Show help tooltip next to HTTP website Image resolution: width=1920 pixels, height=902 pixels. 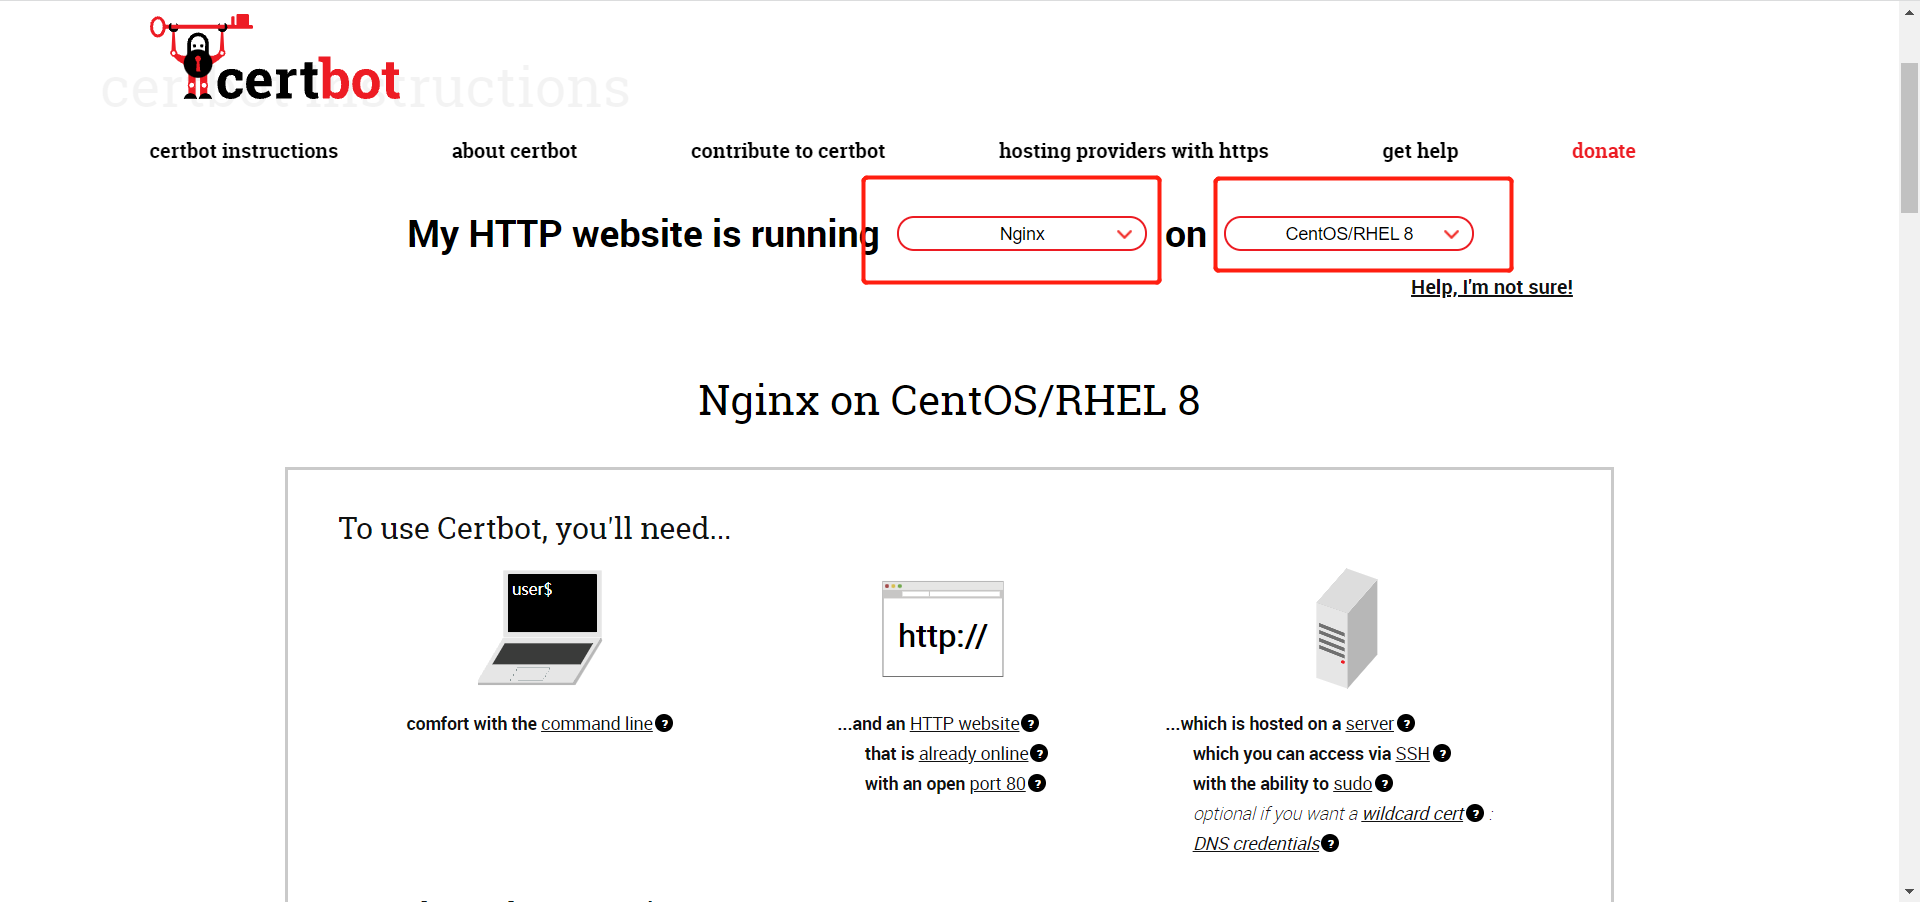(x=1030, y=723)
